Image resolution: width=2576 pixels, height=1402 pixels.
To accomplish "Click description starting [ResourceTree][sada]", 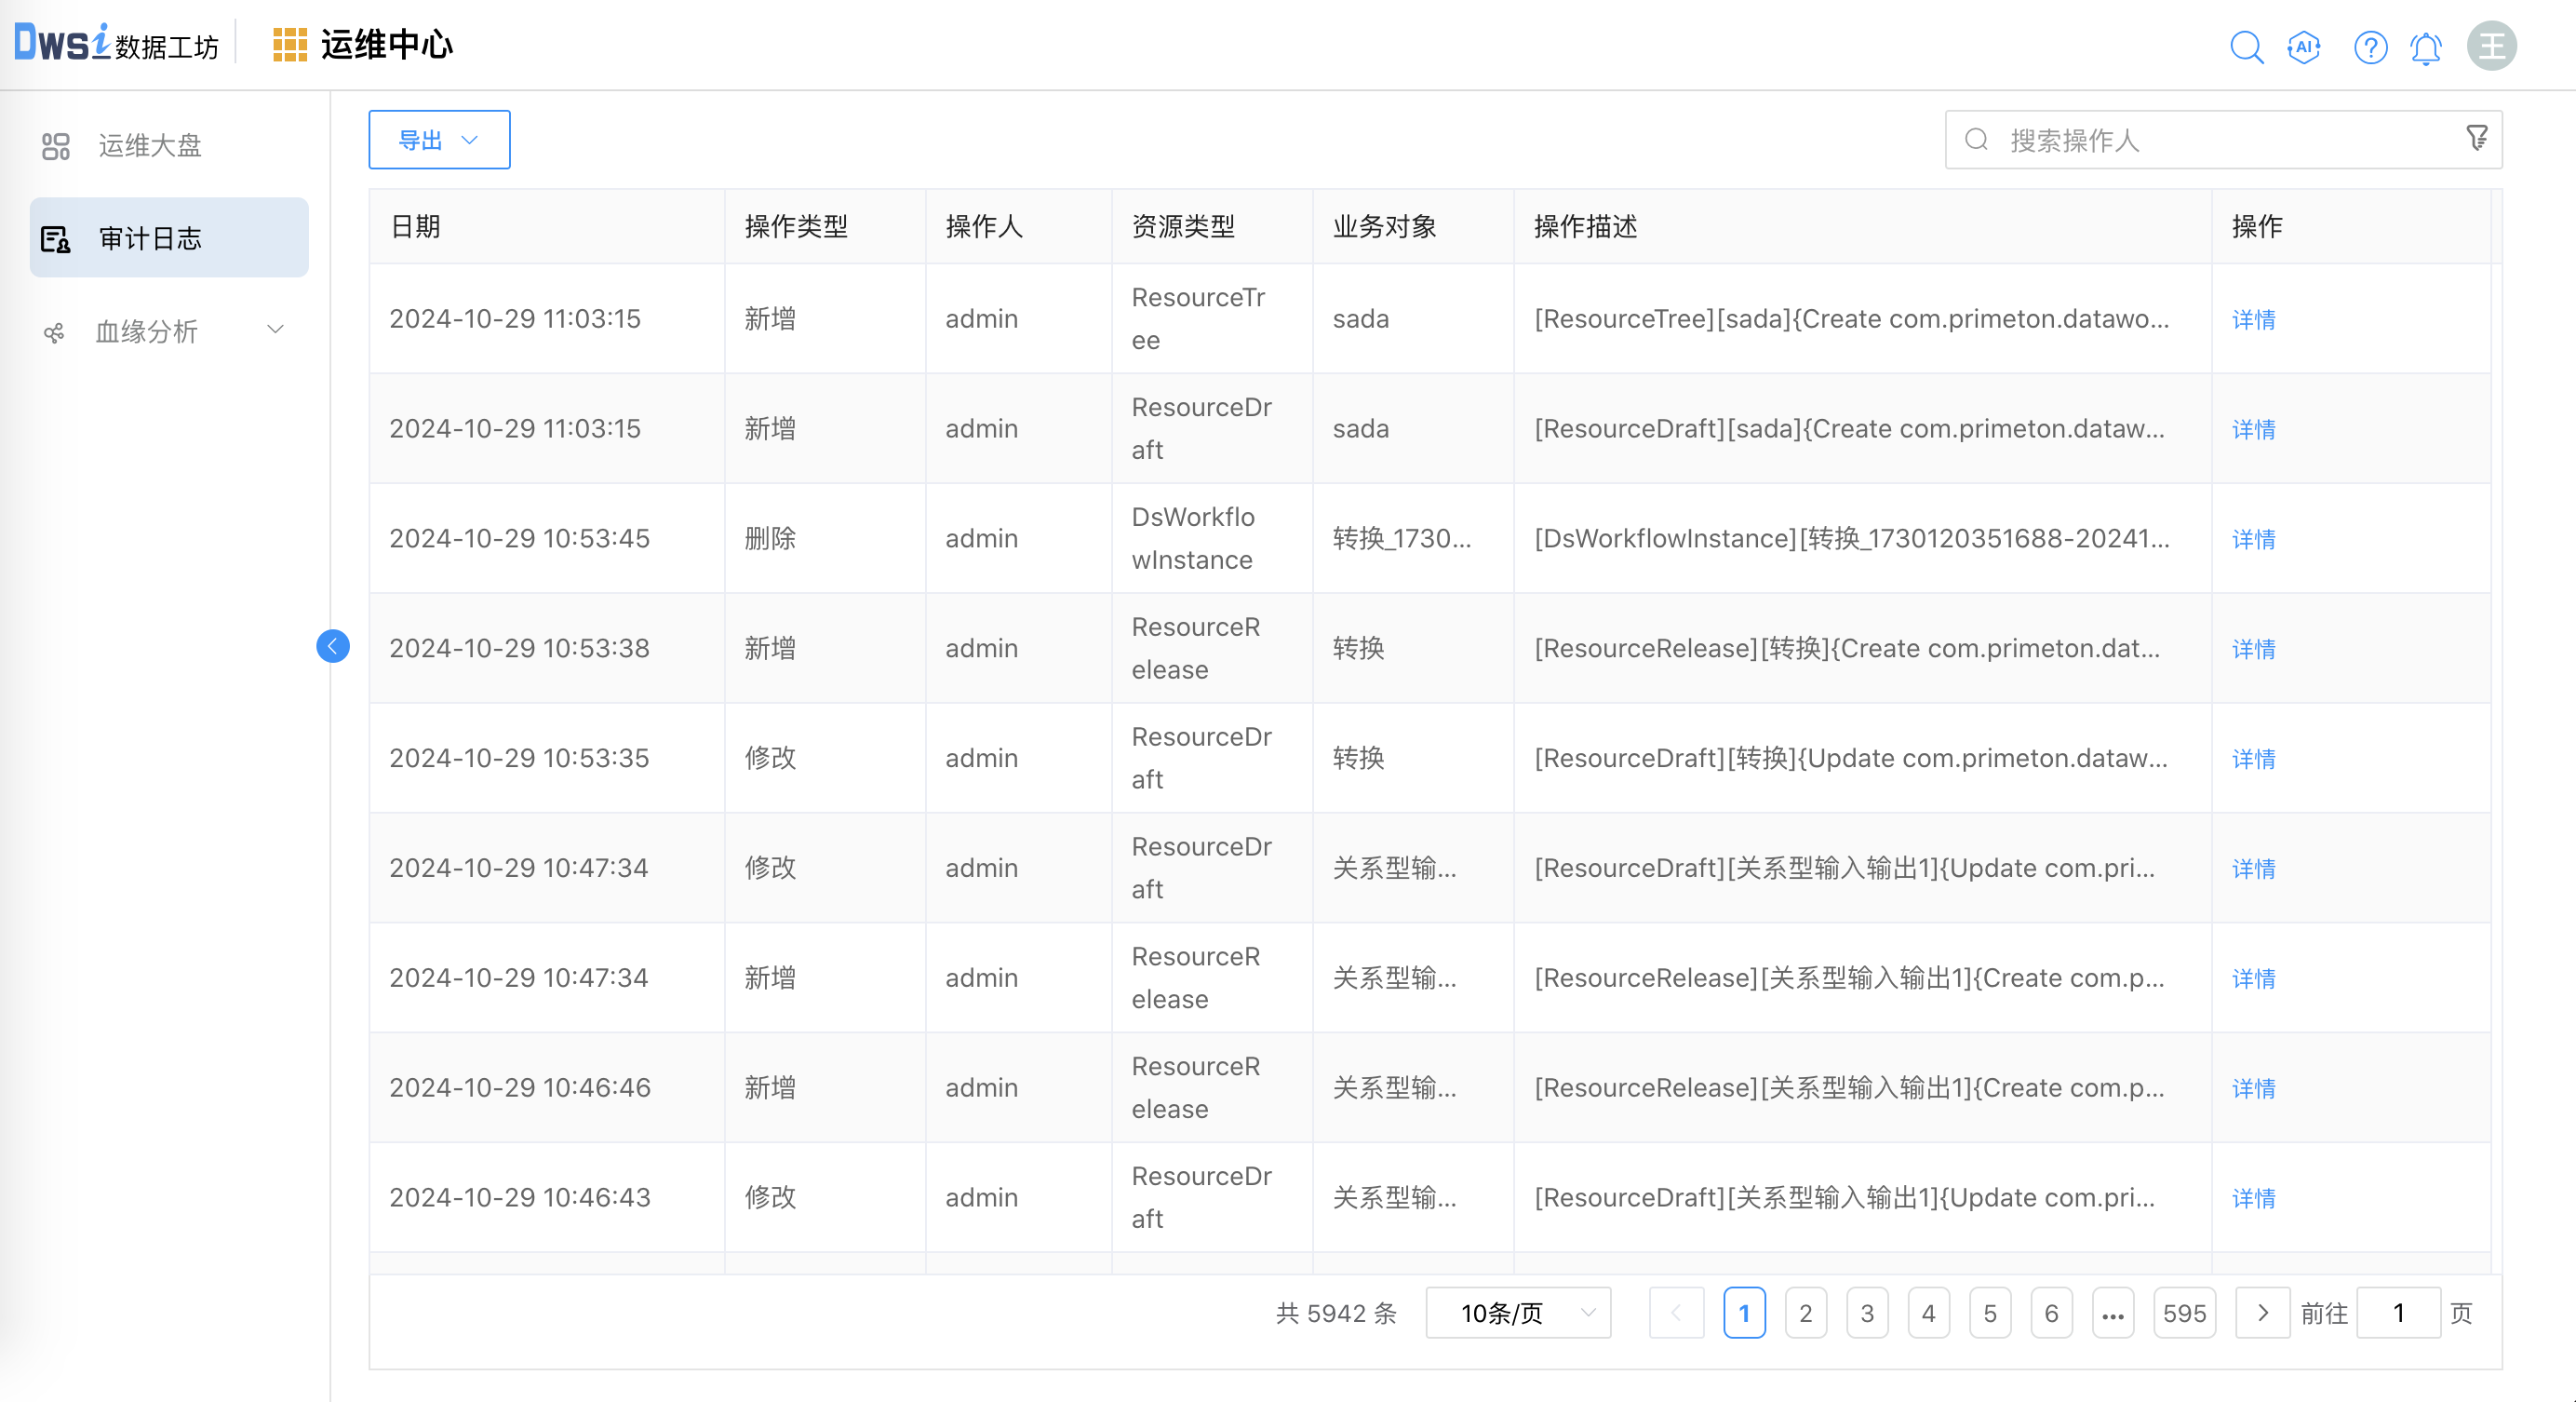I will tap(1852, 319).
